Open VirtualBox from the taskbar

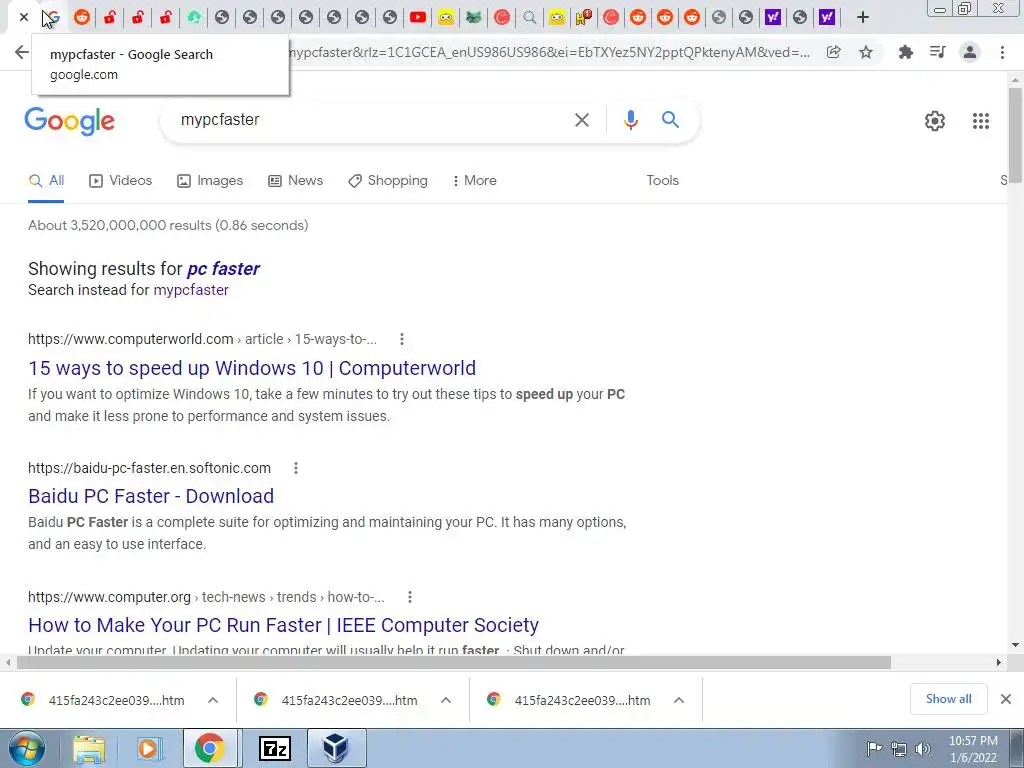(x=336, y=748)
